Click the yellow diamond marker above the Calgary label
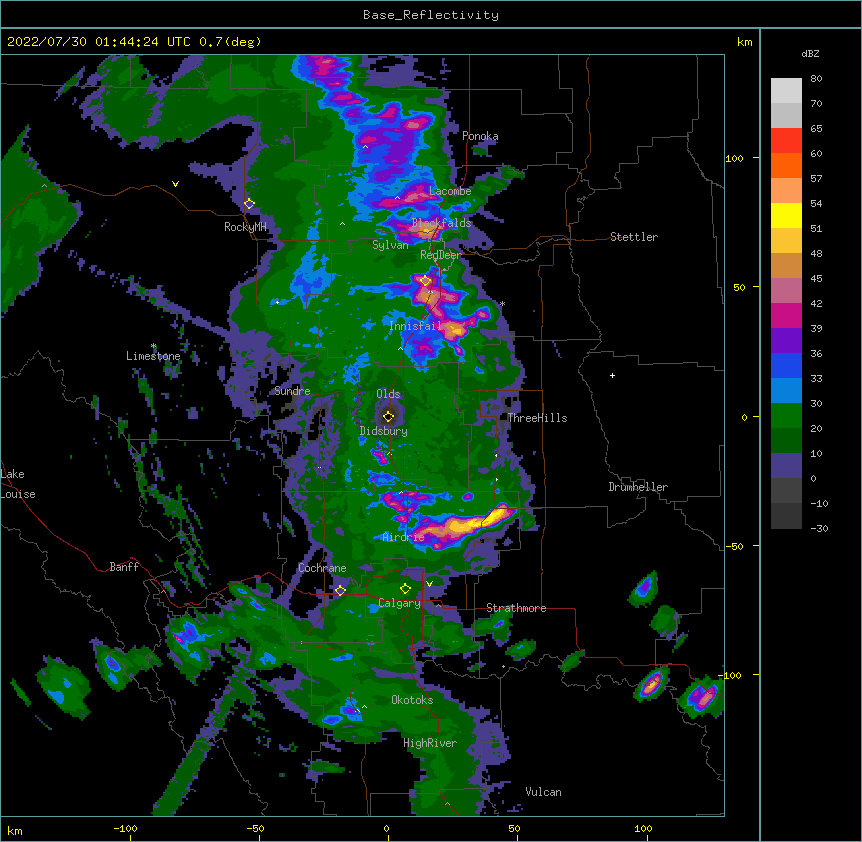The width and height of the screenshot is (862, 842). (x=405, y=589)
